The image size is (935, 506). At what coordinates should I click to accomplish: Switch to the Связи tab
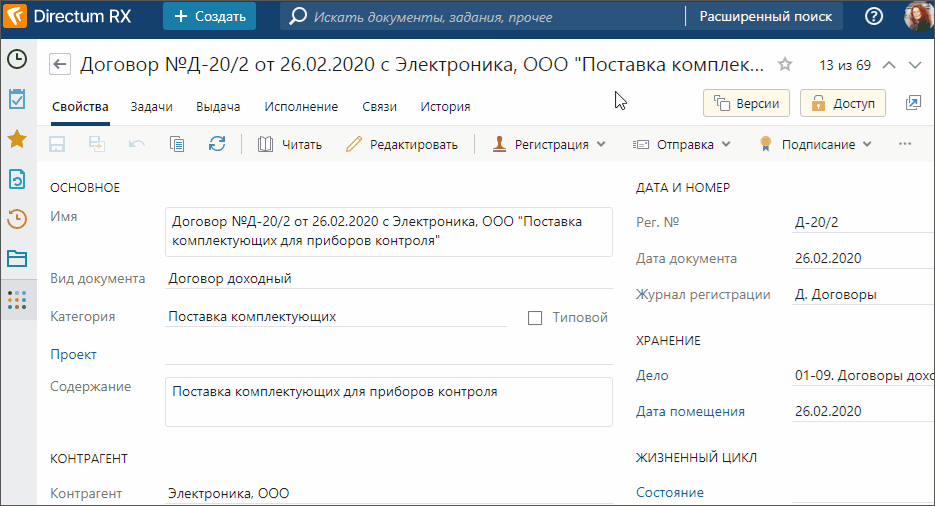tap(379, 107)
